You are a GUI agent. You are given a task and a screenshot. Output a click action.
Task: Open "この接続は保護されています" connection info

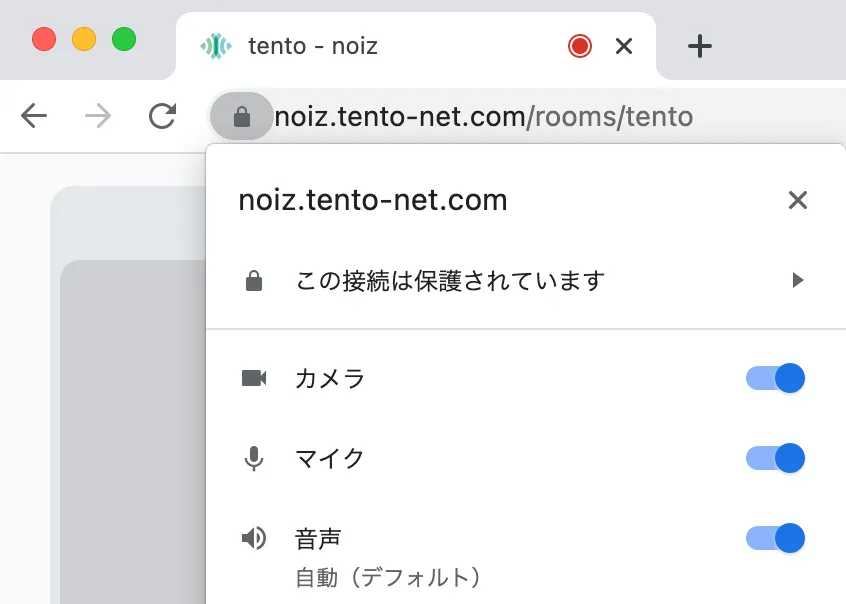click(x=450, y=281)
